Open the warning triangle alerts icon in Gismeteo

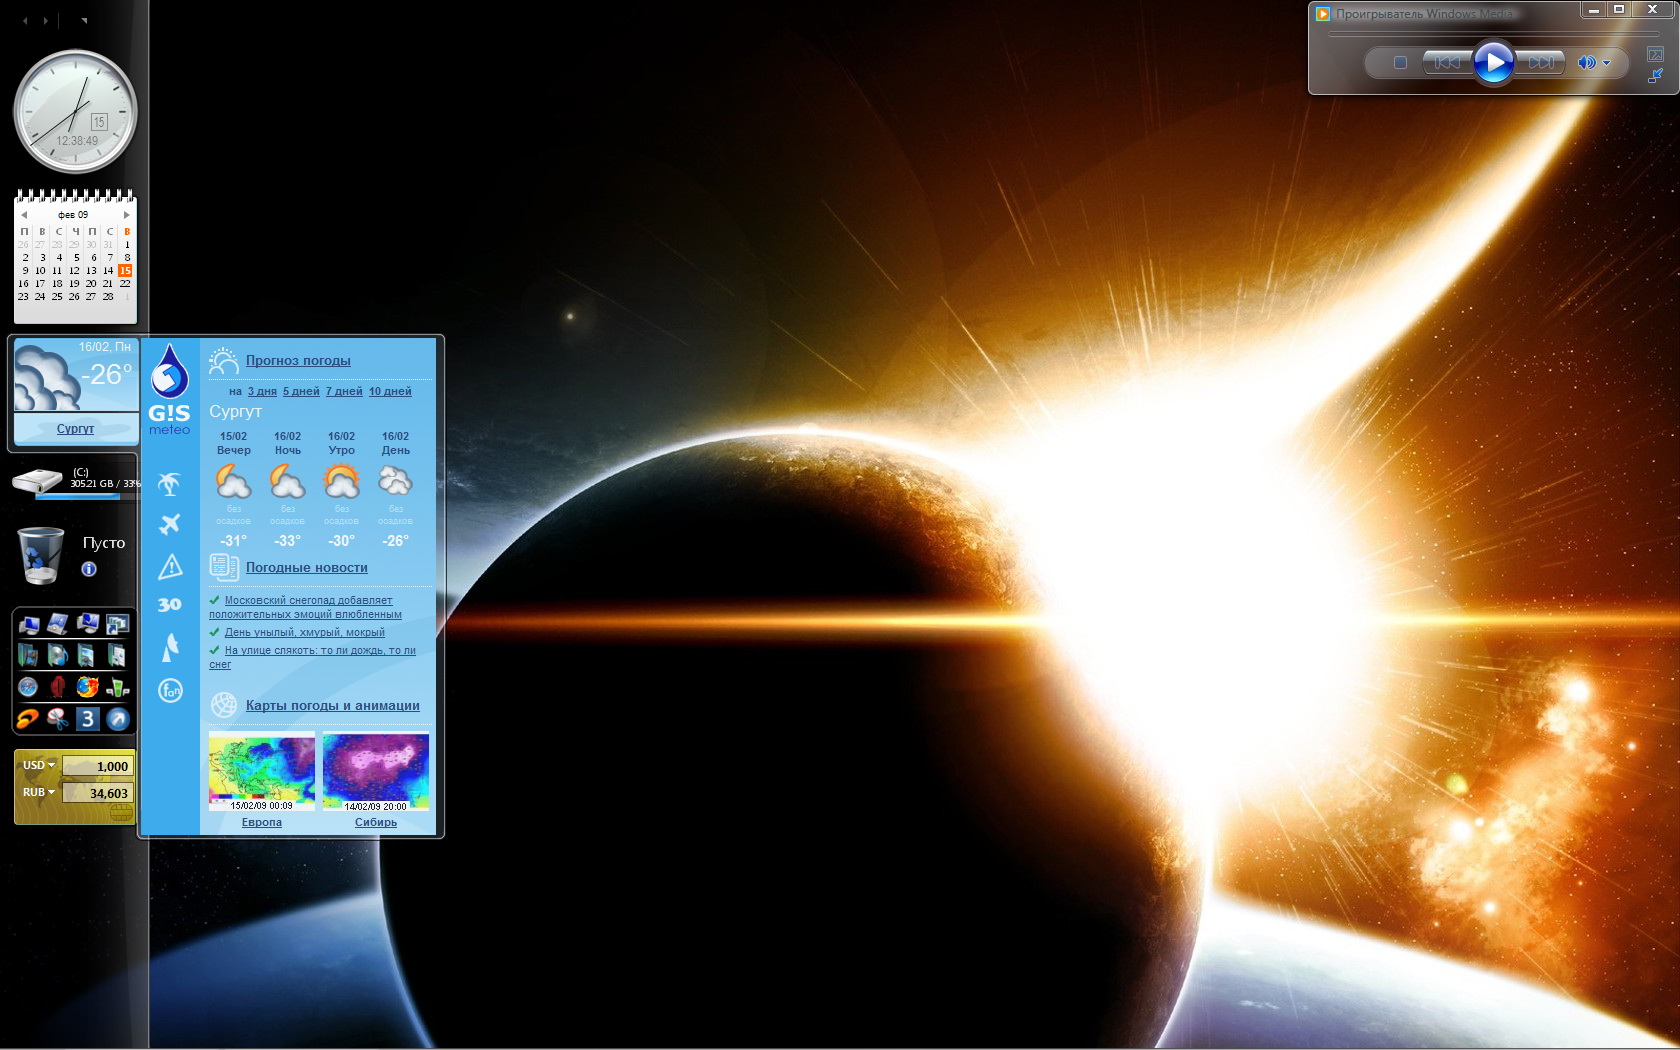[x=170, y=567]
